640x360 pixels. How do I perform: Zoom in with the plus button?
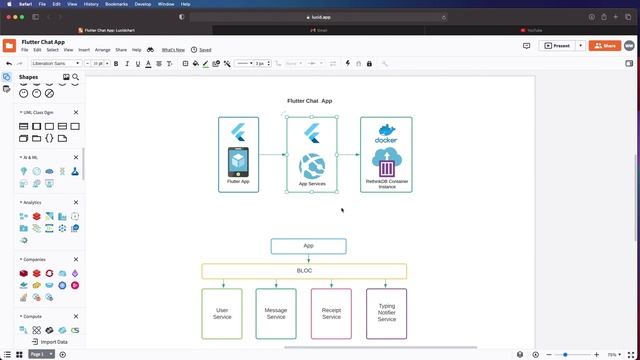(x=596, y=355)
